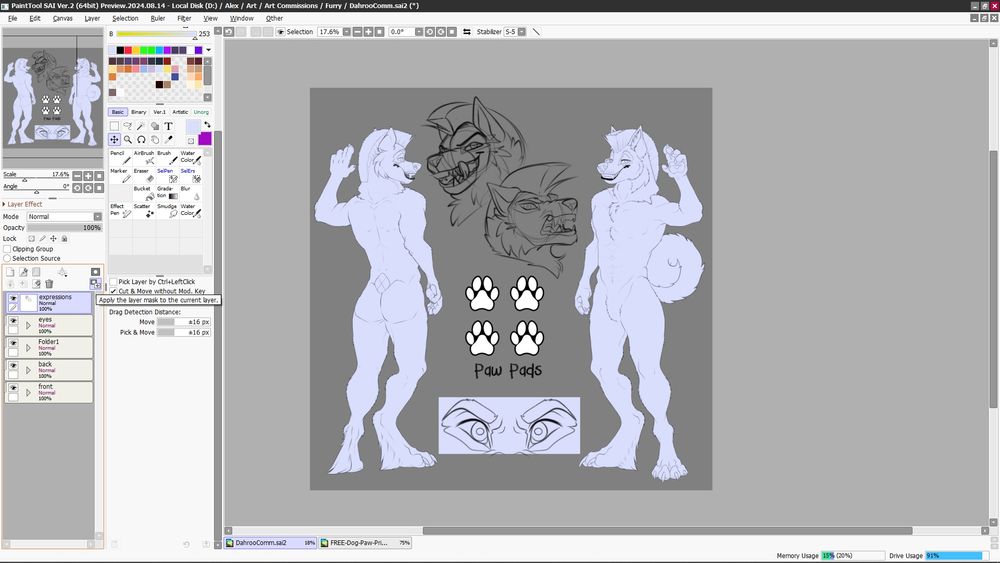The image size is (1000, 563).
Task: Select the Text tool
Action: [x=168, y=126]
